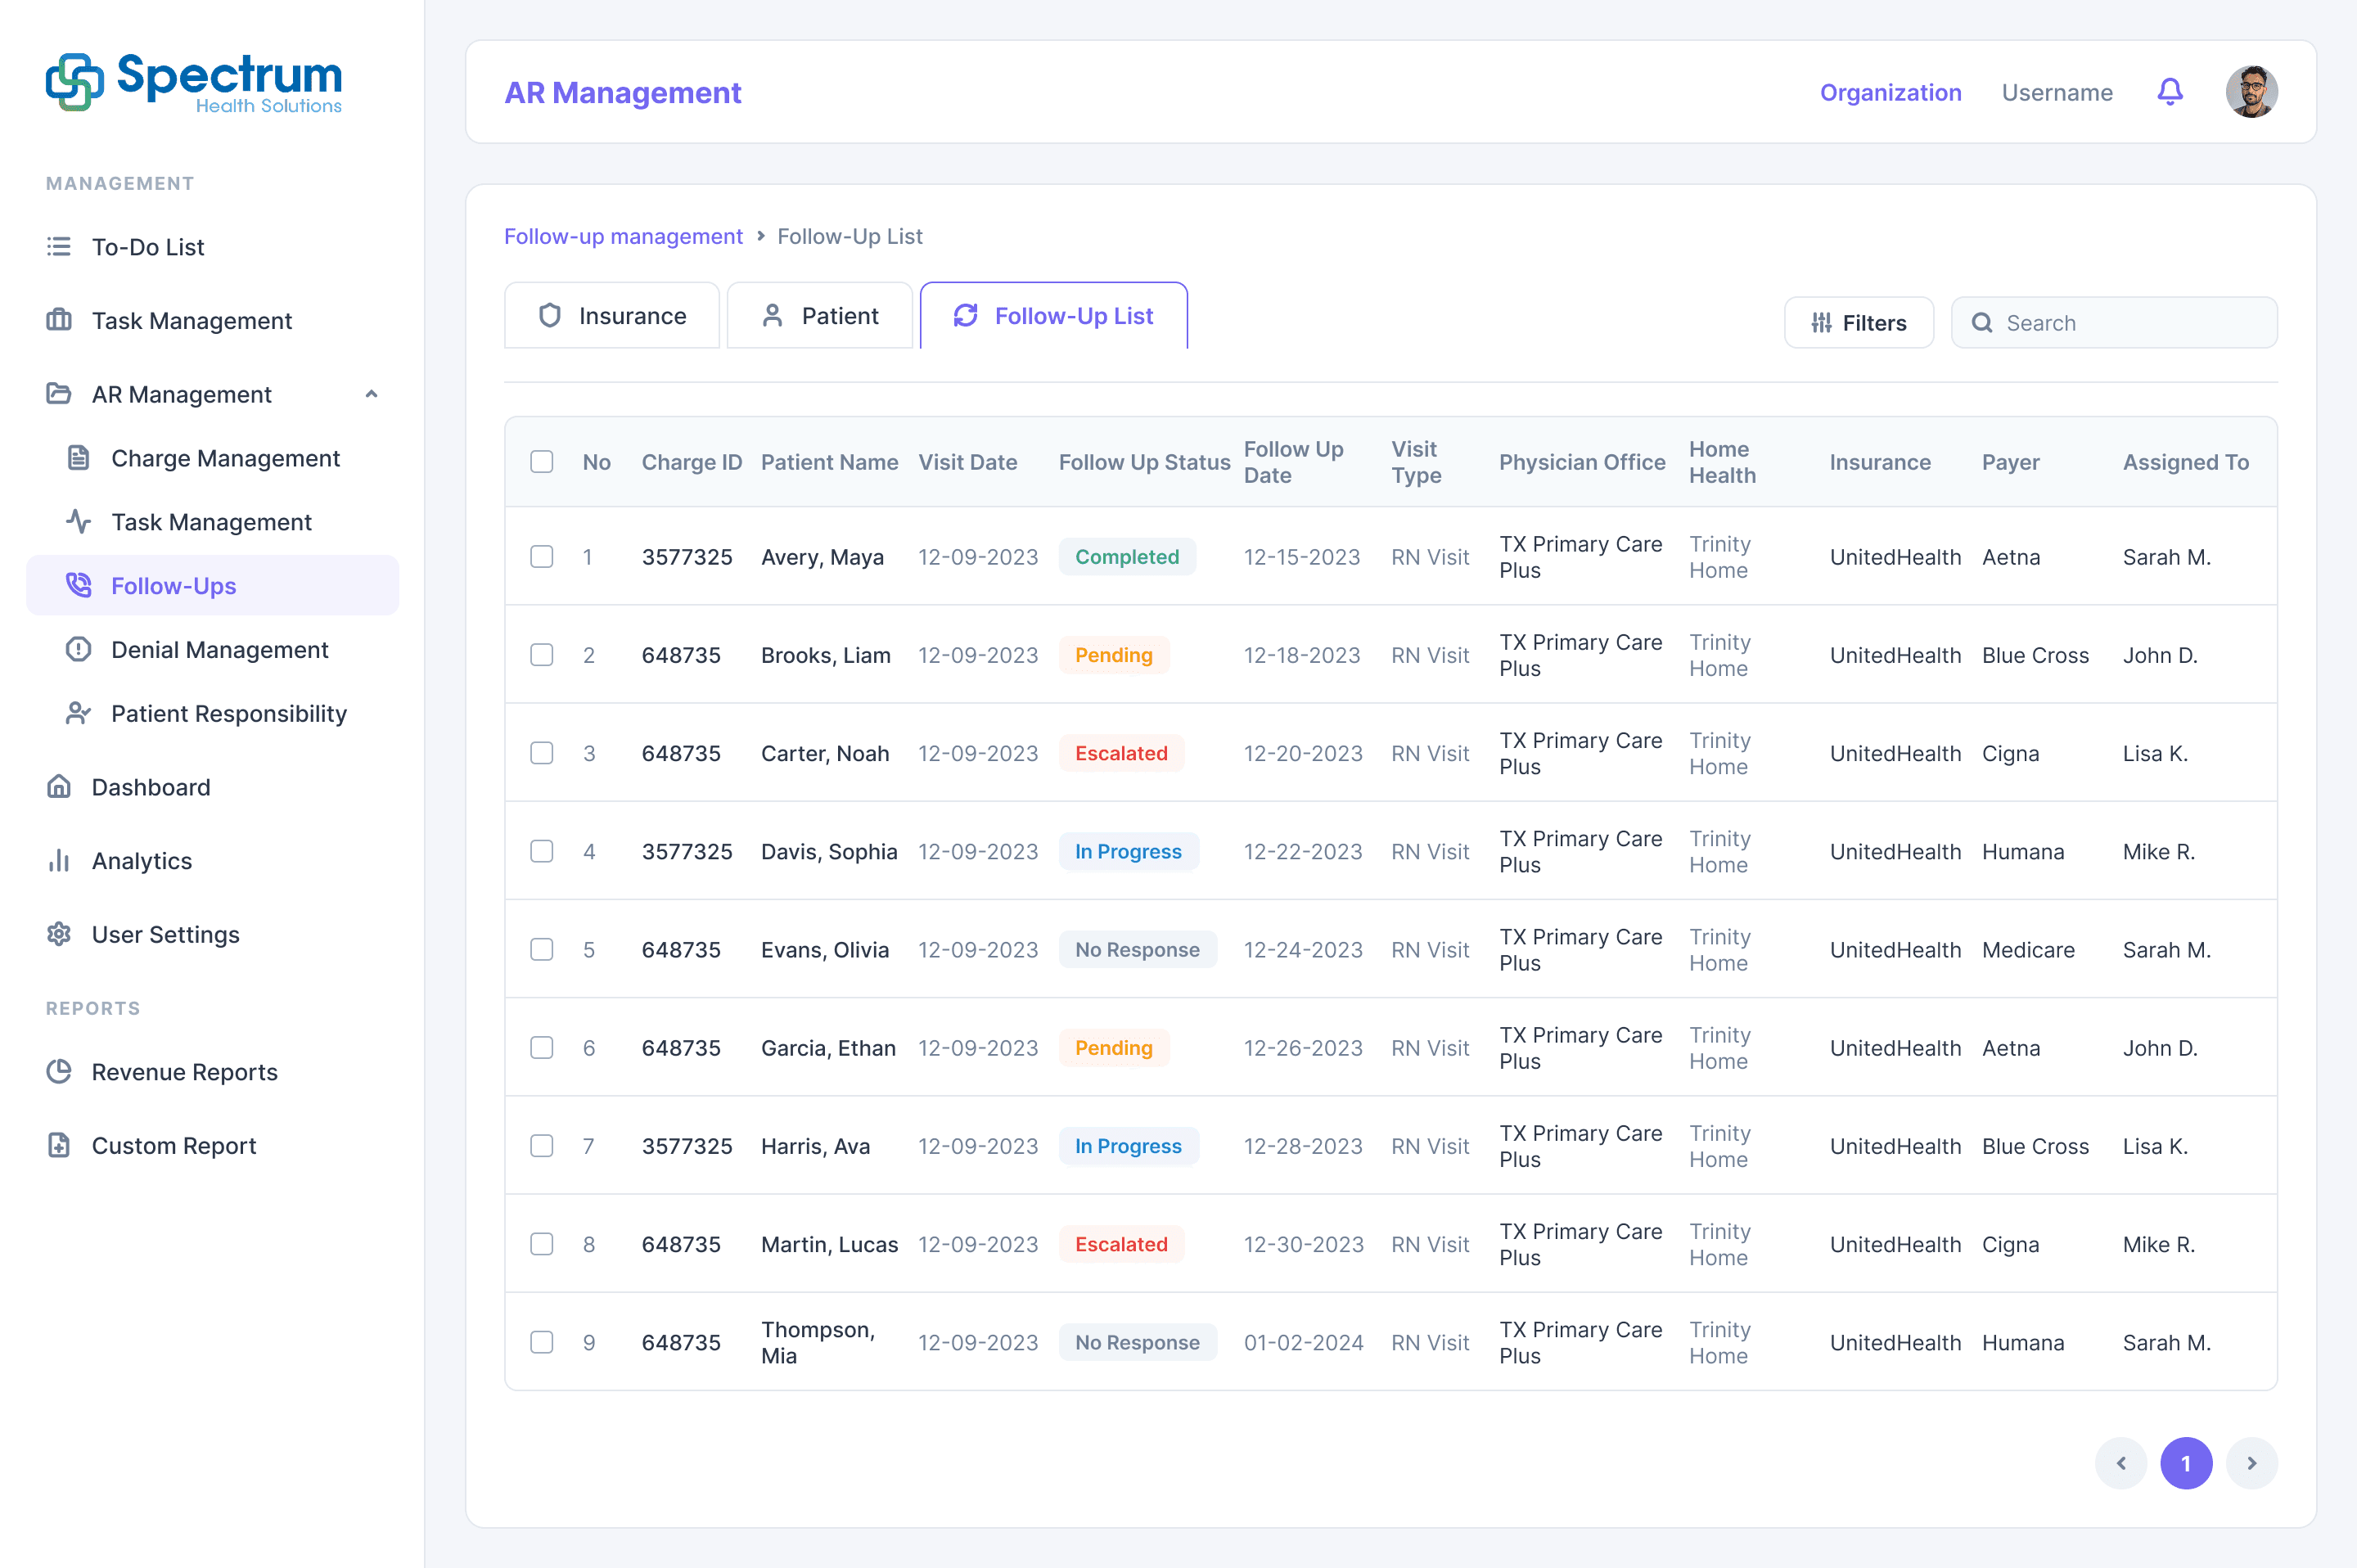Switch to the Insurance tab
This screenshot has width=2357, height=1568.
point(612,316)
